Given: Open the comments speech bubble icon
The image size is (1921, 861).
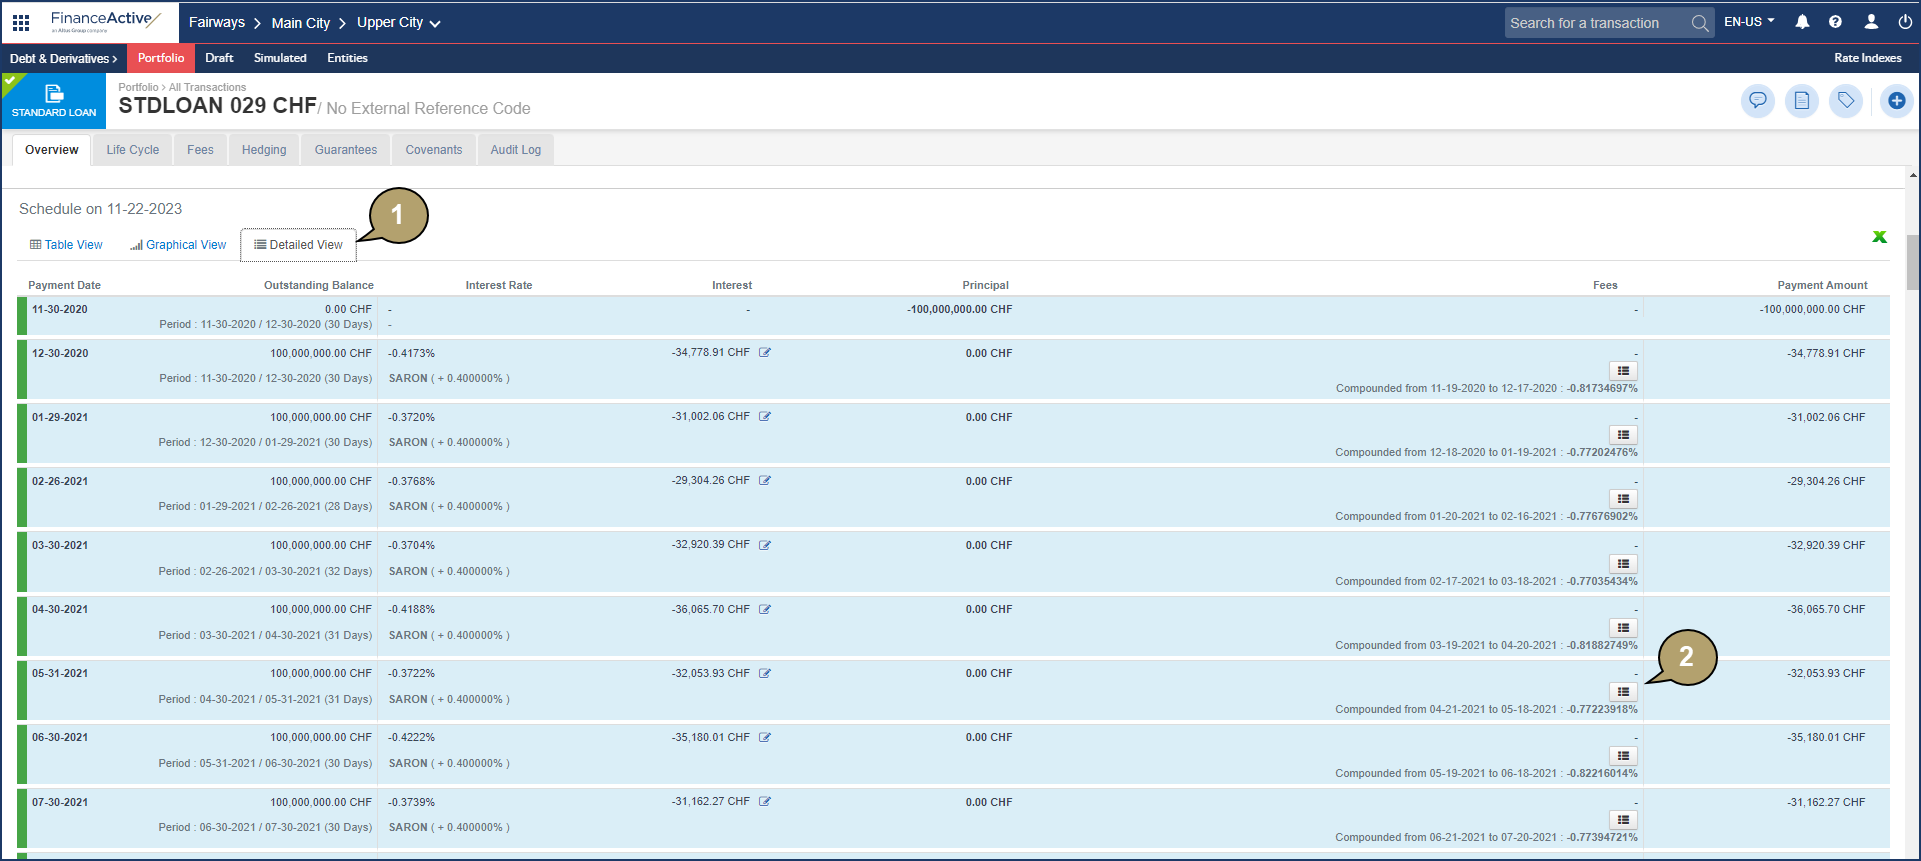Looking at the screenshot, I should (1757, 101).
